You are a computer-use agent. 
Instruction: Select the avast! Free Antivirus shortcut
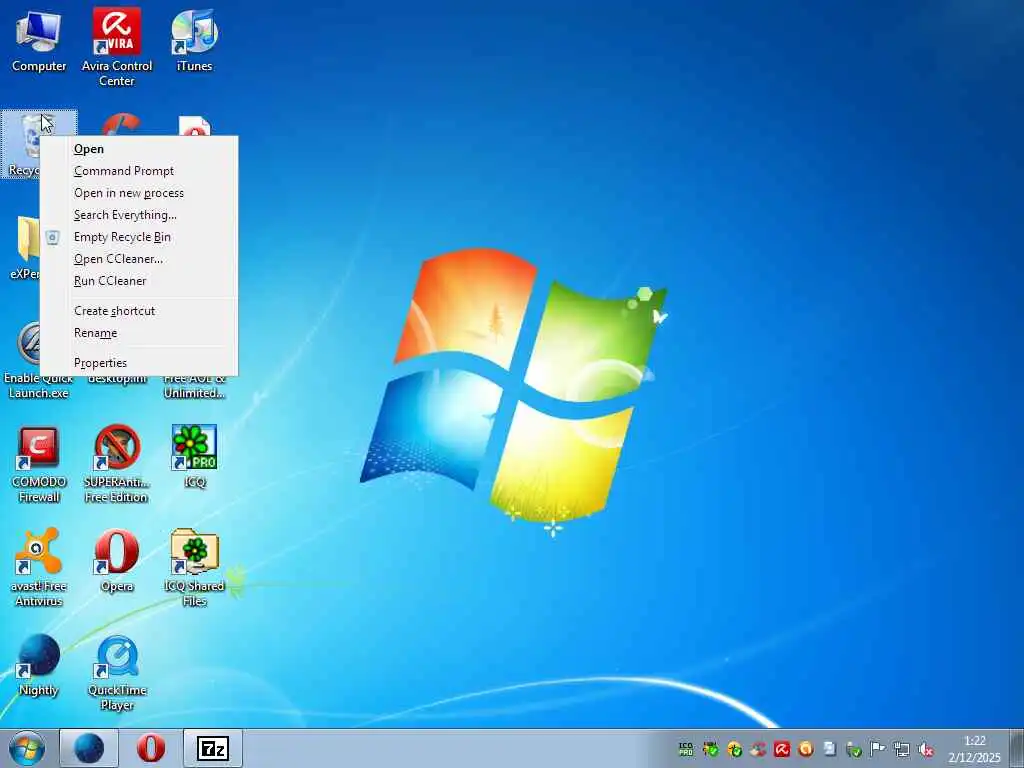coord(39,568)
